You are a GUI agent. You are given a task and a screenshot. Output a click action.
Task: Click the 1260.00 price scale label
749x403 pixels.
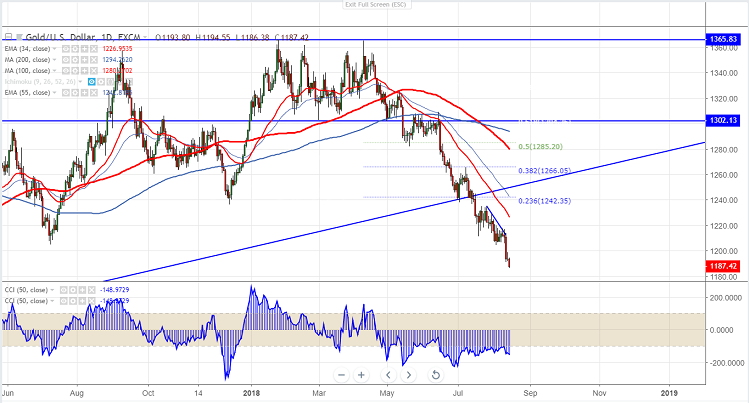point(724,175)
